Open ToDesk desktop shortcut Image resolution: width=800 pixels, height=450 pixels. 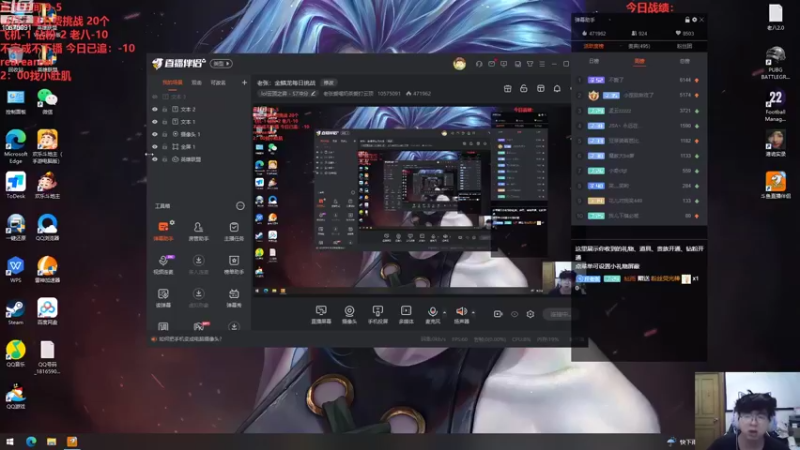[x=16, y=186]
